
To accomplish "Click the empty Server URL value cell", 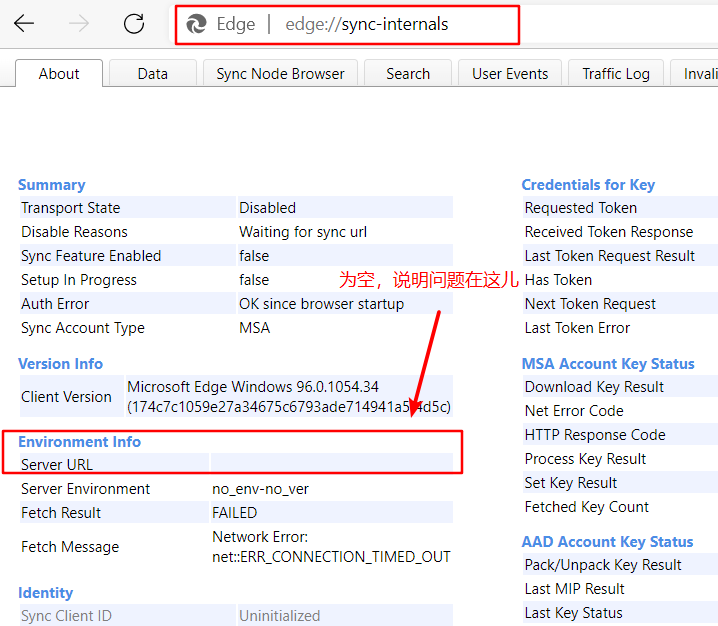I will coord(330,464).
